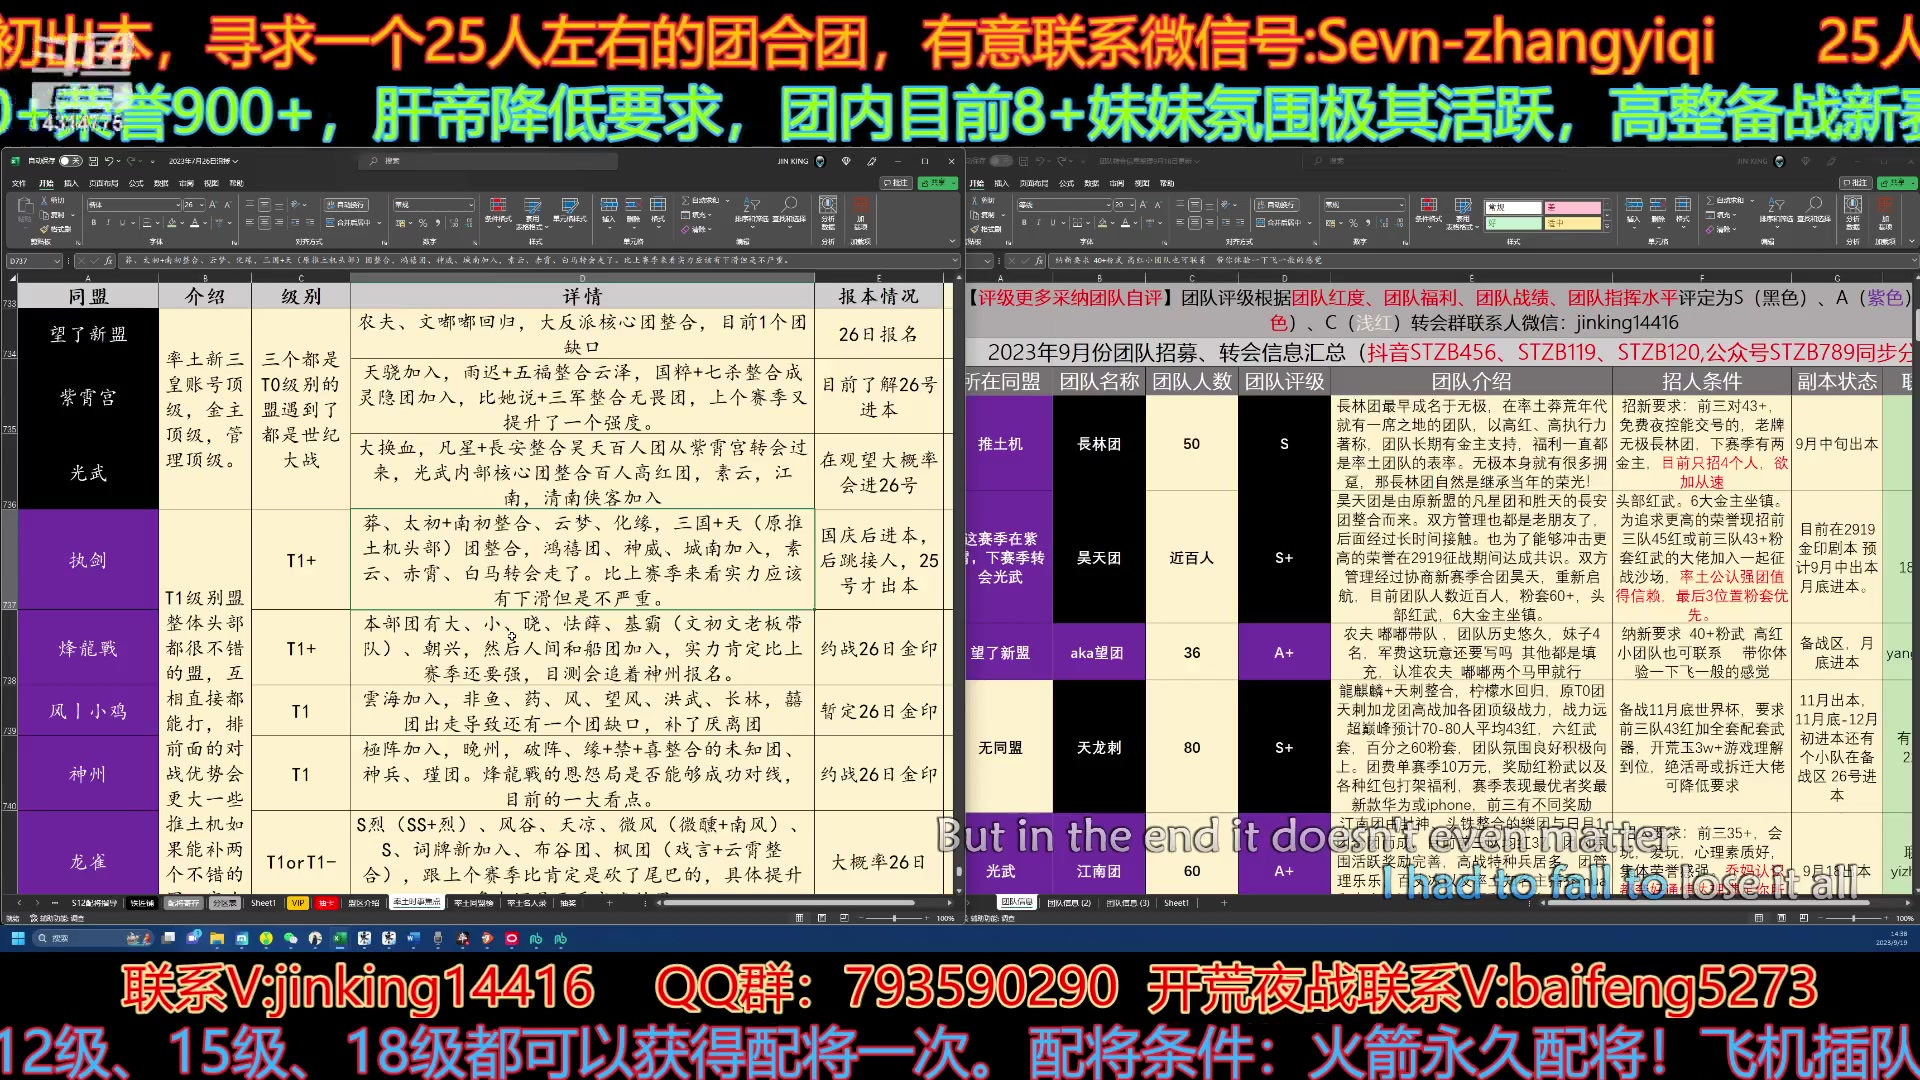Toggle AutoSave switch in left Excel window
1920x1080 pixels.
(70, 161)
